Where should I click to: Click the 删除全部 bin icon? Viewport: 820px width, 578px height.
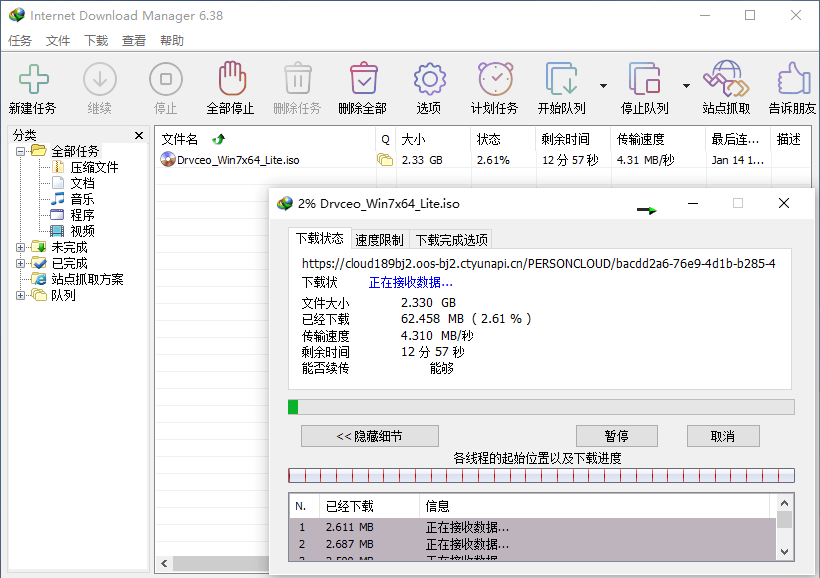coord(363,78)
